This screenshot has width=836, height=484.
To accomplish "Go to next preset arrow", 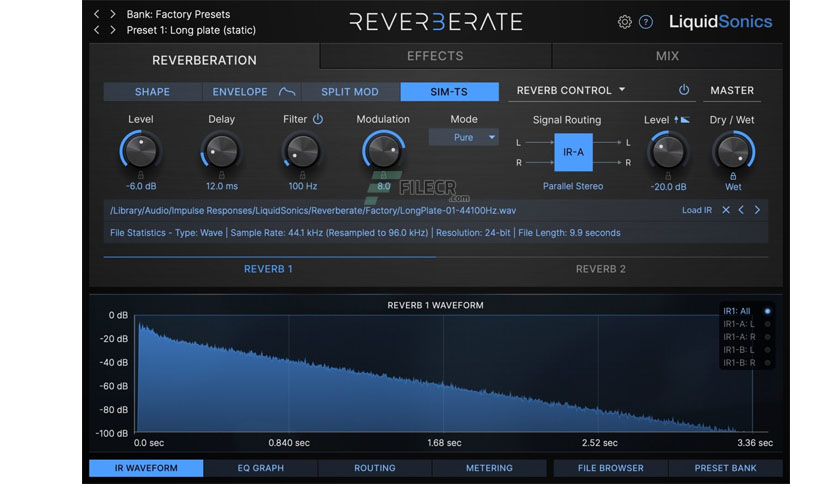I will pos(112,30).
